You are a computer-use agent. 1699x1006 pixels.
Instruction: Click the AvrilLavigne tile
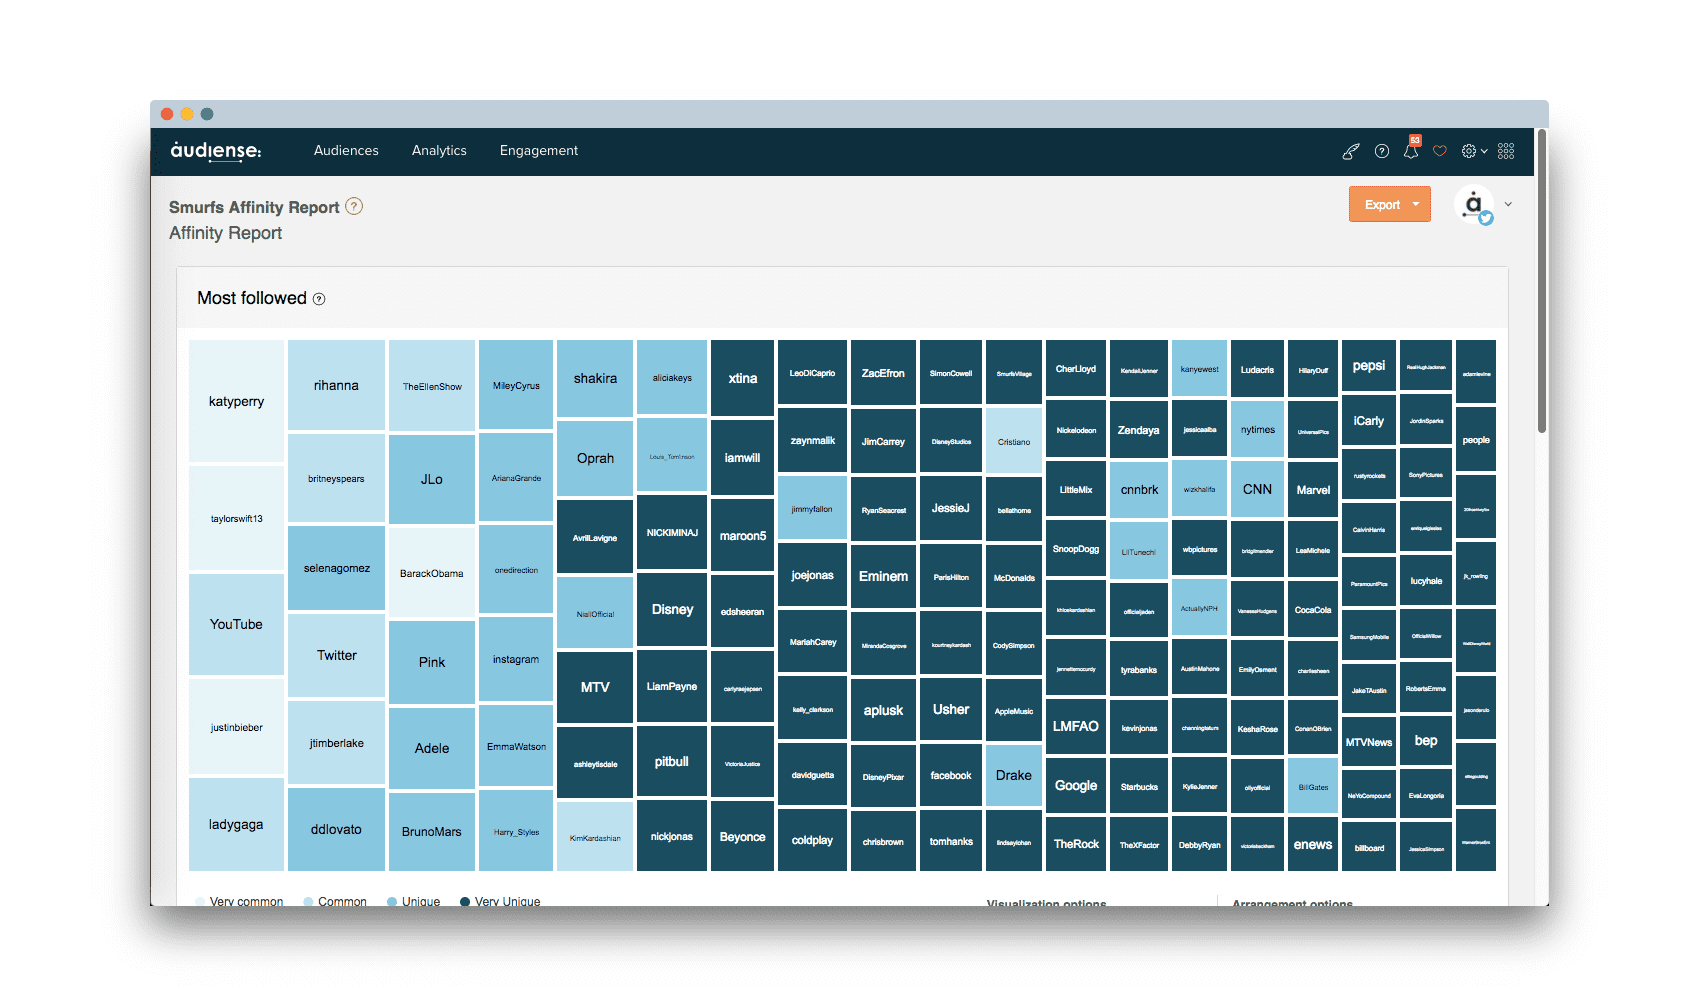595,537
